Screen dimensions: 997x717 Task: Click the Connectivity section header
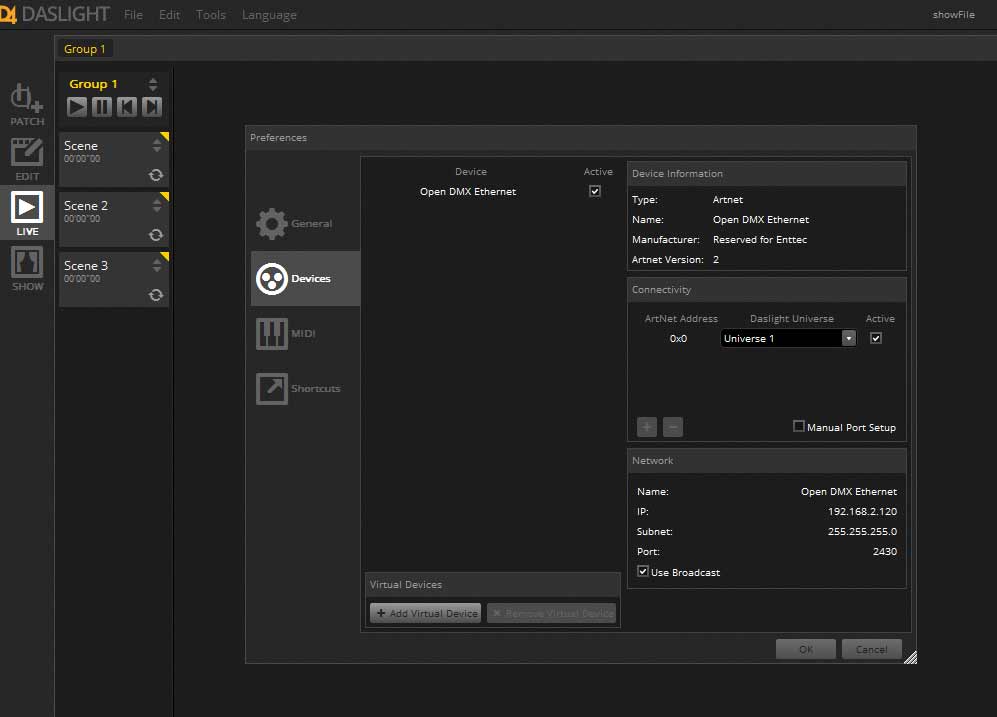click(x=767, y=290)
